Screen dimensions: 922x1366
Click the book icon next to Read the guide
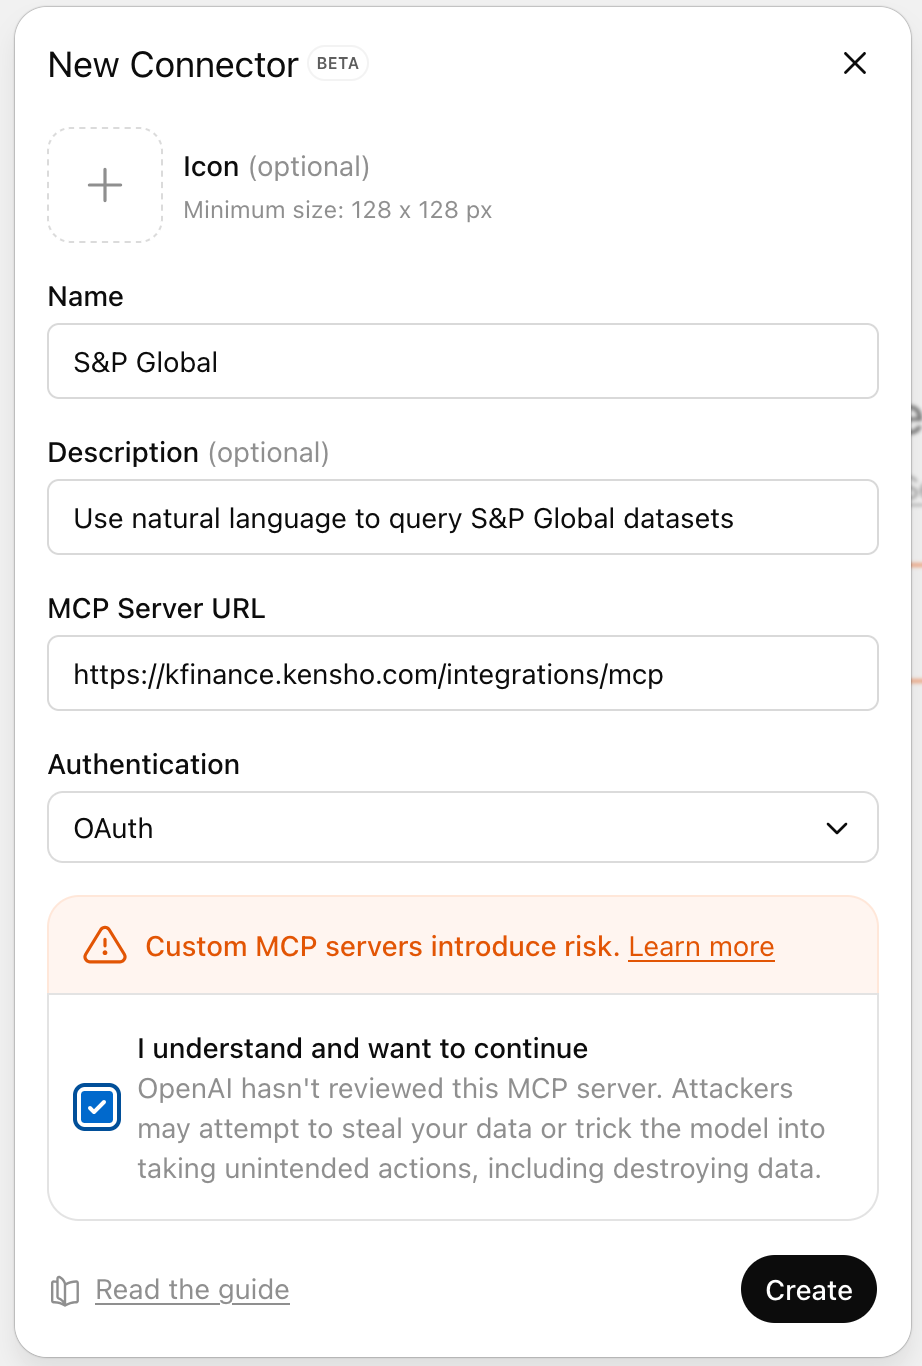click(64, 1290)
